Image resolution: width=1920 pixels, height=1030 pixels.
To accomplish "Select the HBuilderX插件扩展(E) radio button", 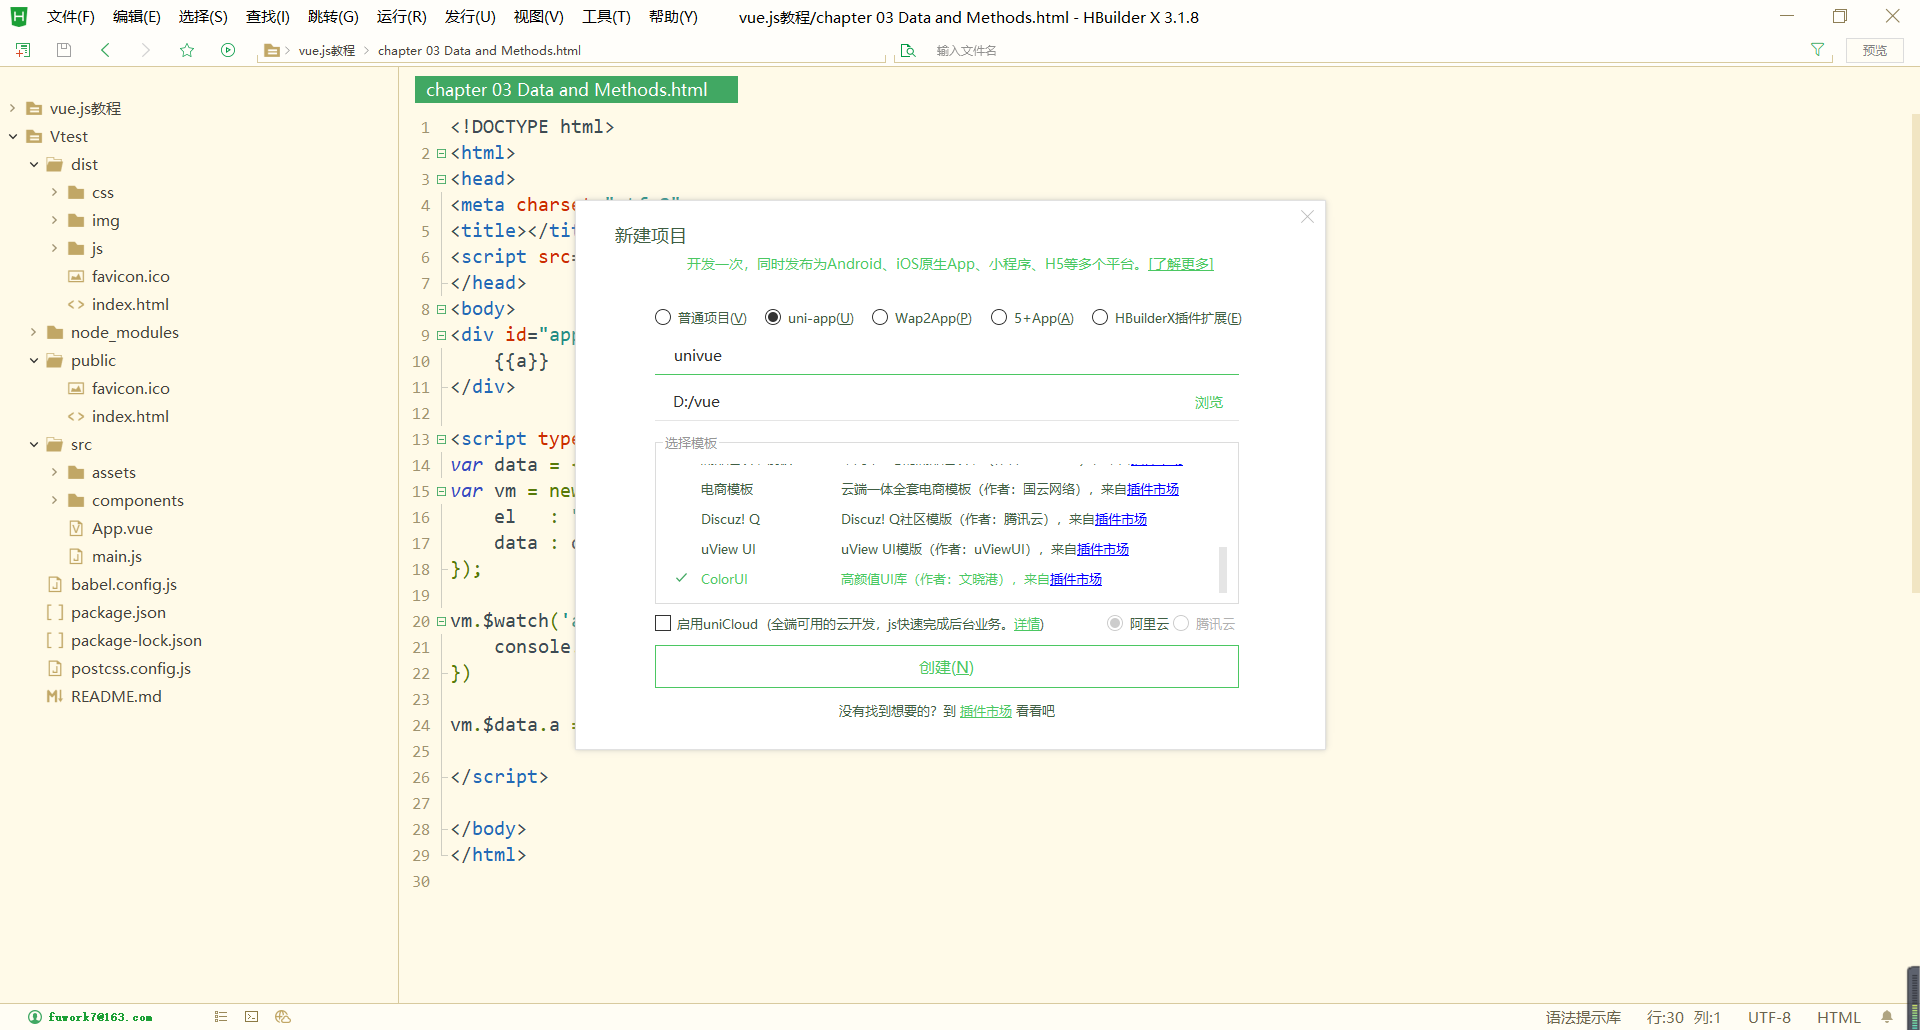I will (1100, 318).
